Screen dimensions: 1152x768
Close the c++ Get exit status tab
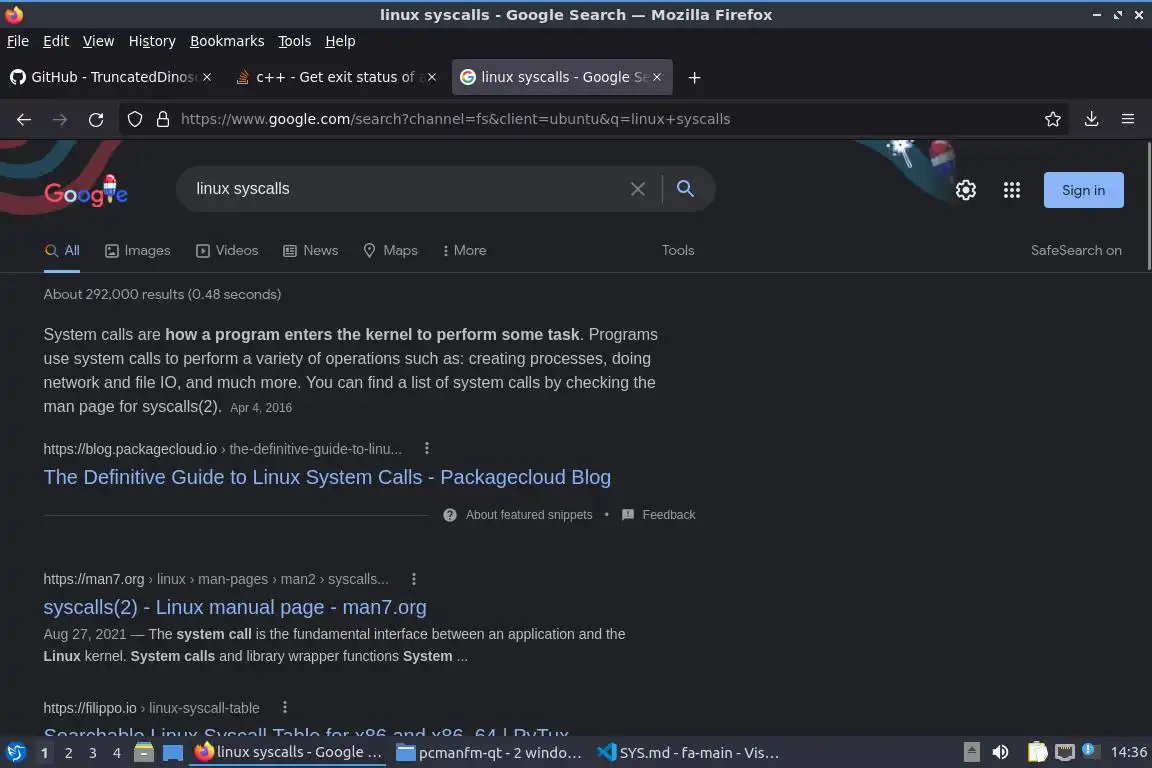(x=432, y=77)
